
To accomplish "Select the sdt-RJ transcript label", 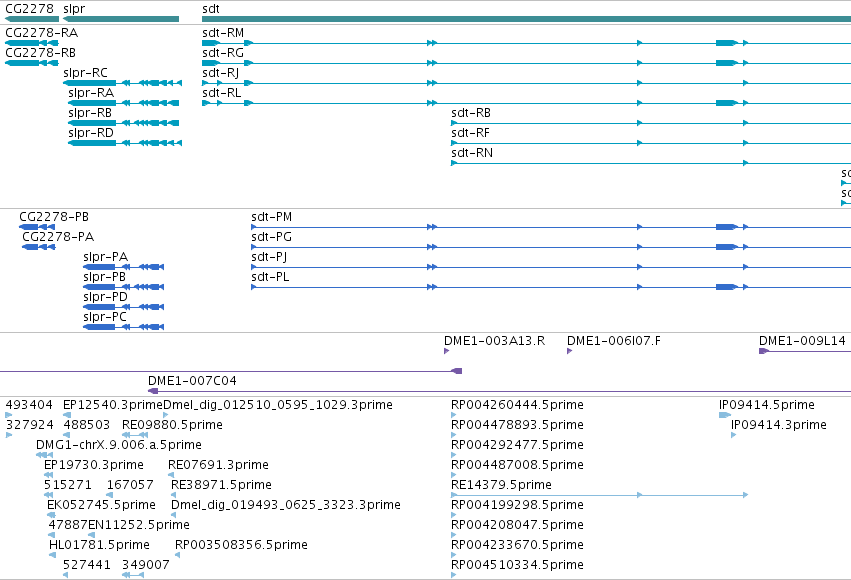I will (x=220, y=73).
